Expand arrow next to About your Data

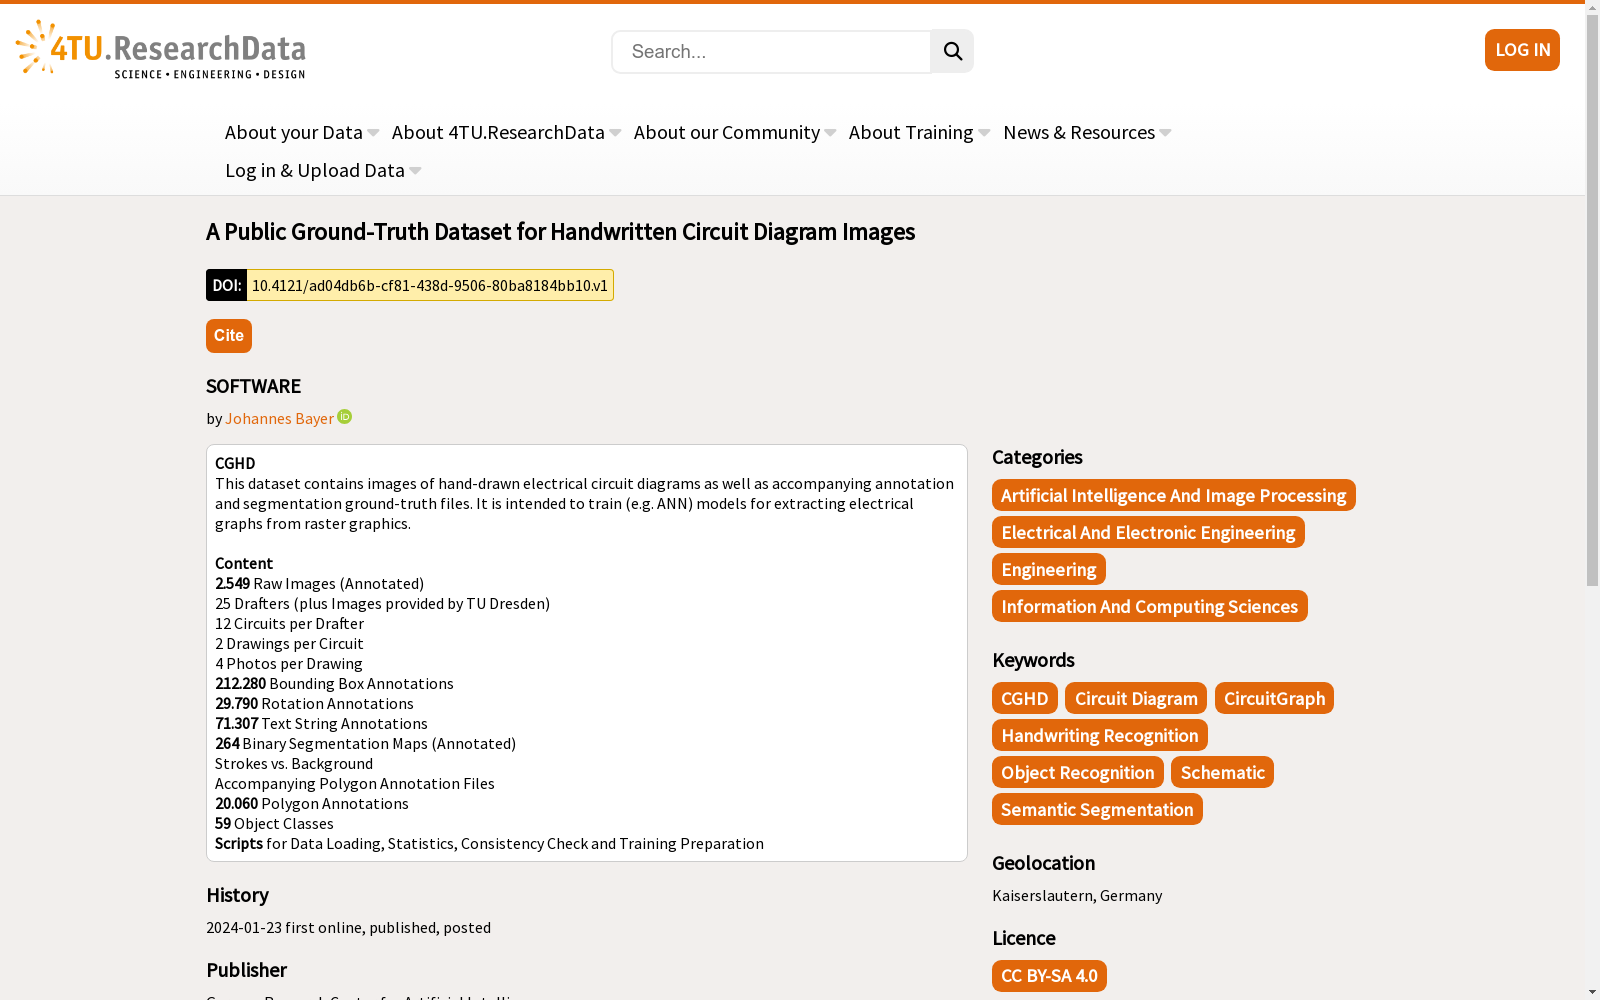point(373,133)
